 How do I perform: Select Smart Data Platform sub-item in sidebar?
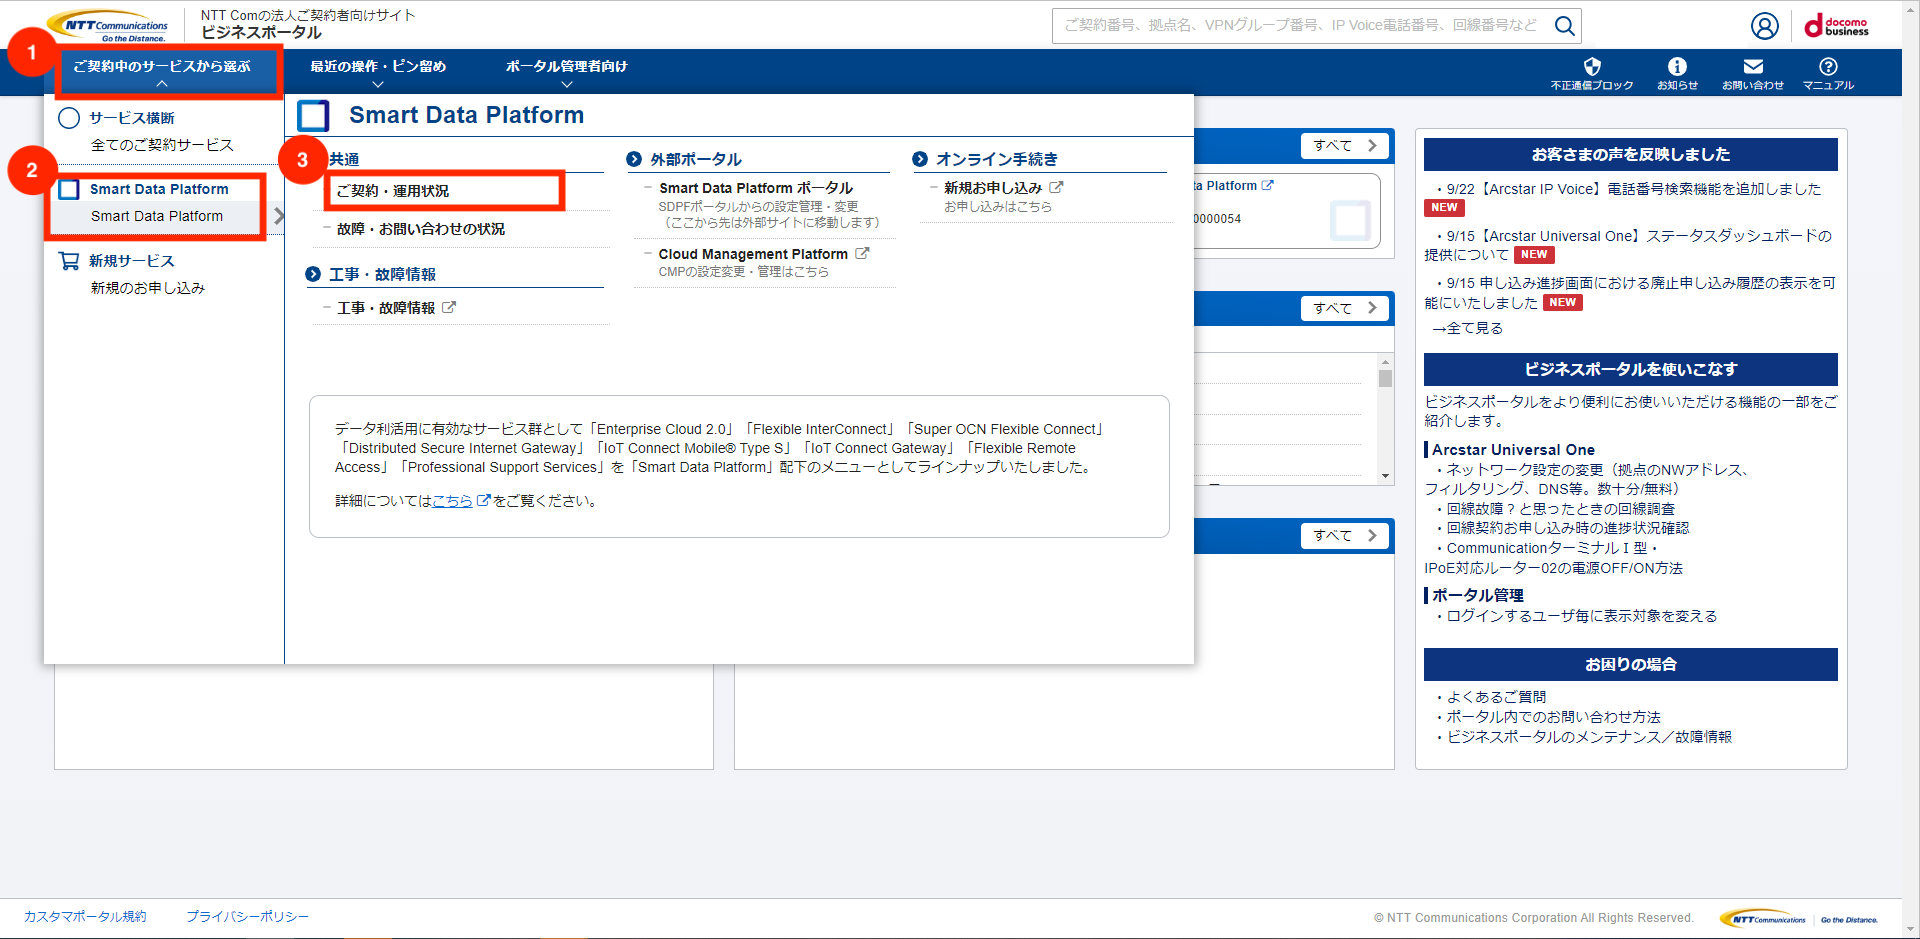point(157,216)
